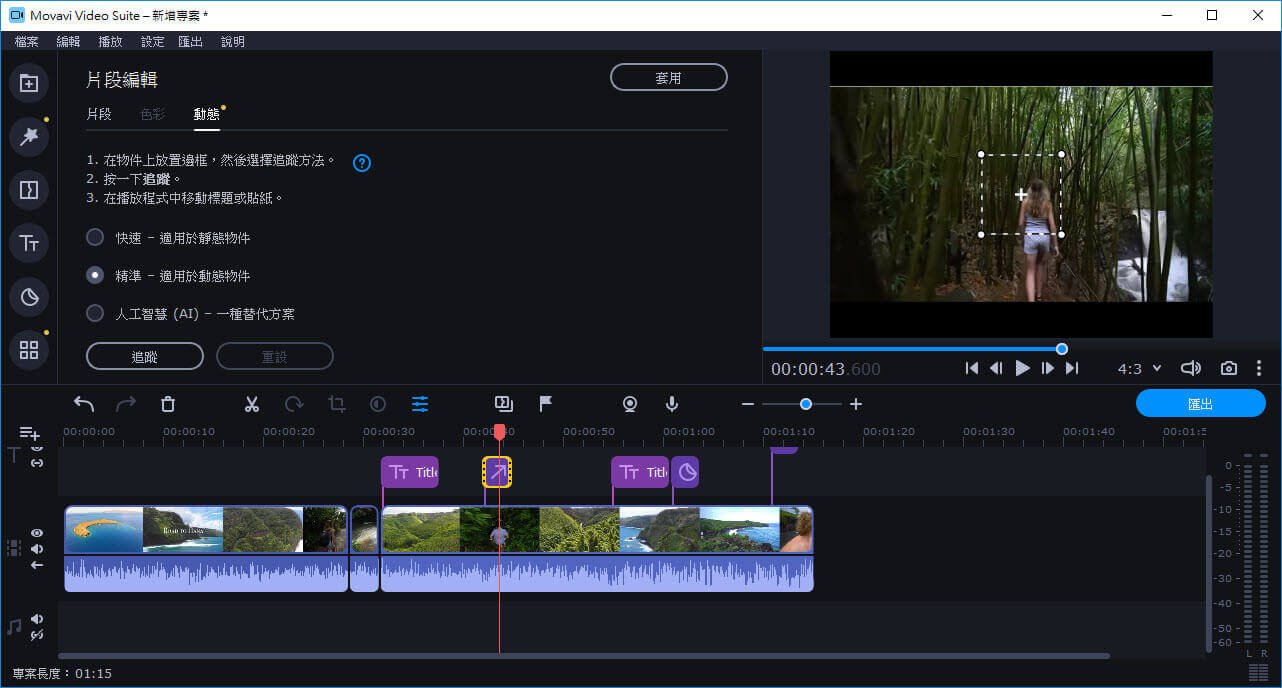This screenshot has width=1282, height=688.
Task: Add a new track to timeline
Action: point(30,433)
